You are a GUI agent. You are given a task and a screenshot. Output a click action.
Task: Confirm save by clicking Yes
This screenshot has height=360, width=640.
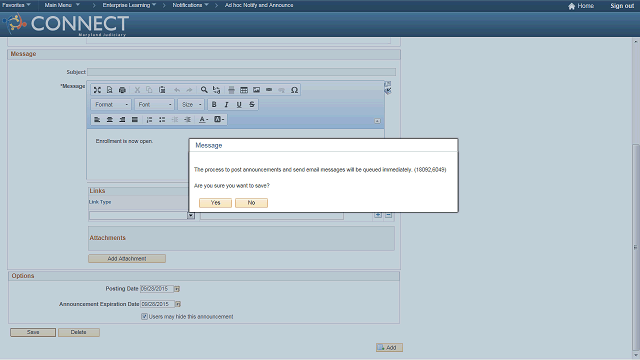[216, 203]
